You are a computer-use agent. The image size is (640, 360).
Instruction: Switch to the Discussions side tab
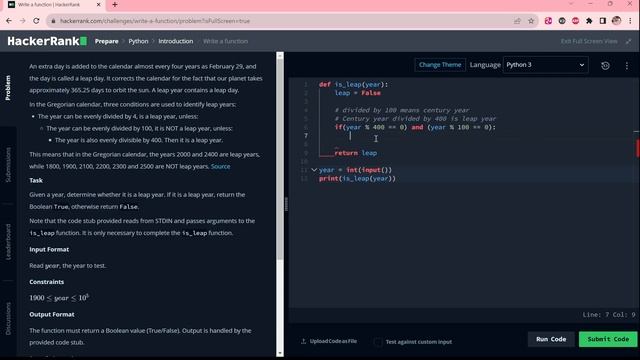pyautogui.click(x=8, y=318)
